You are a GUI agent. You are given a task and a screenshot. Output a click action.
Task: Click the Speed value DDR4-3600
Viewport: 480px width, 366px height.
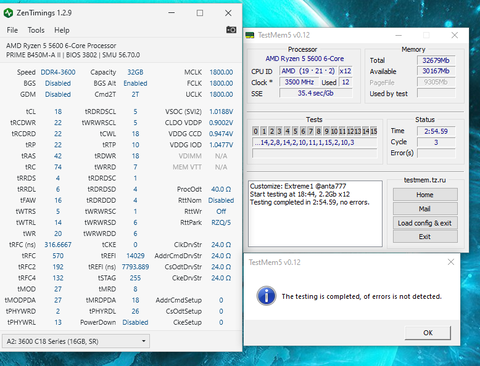coord(58,72)
